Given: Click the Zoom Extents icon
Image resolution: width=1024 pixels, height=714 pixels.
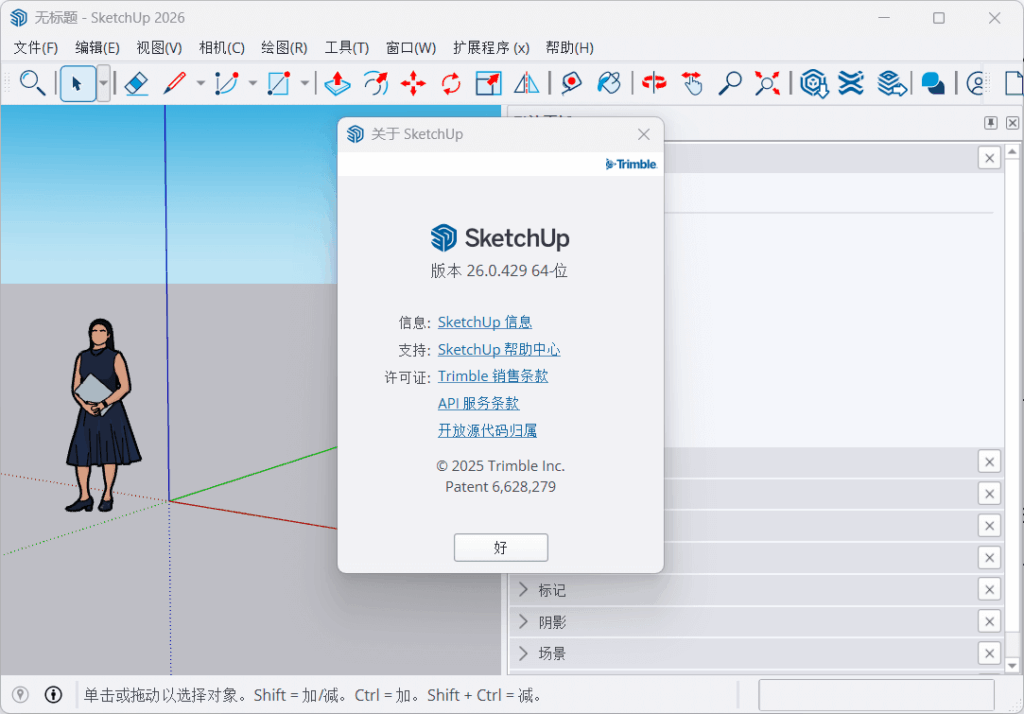Looking at the screenshot, I should [x=766, y=84].
